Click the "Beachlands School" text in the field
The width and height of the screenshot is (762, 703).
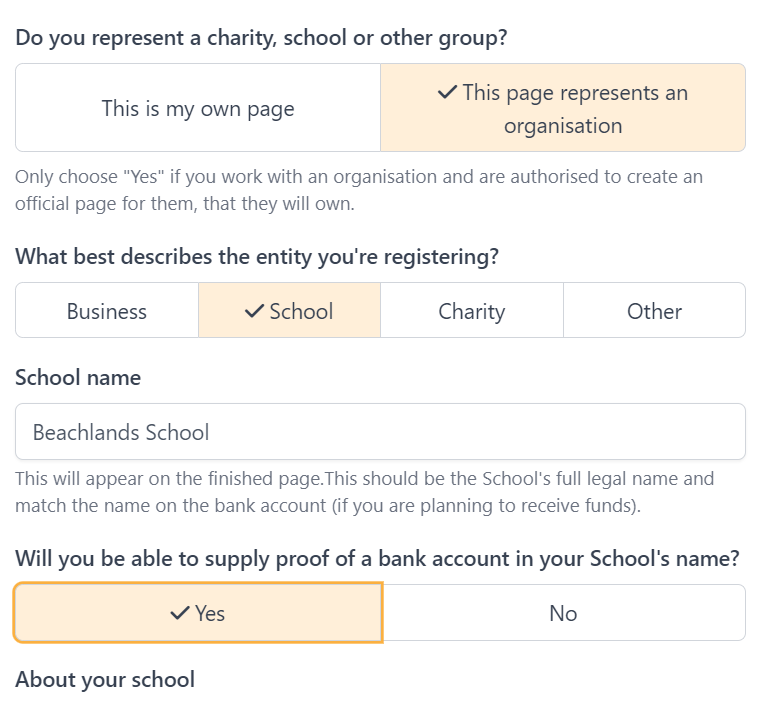pos(121,432)
